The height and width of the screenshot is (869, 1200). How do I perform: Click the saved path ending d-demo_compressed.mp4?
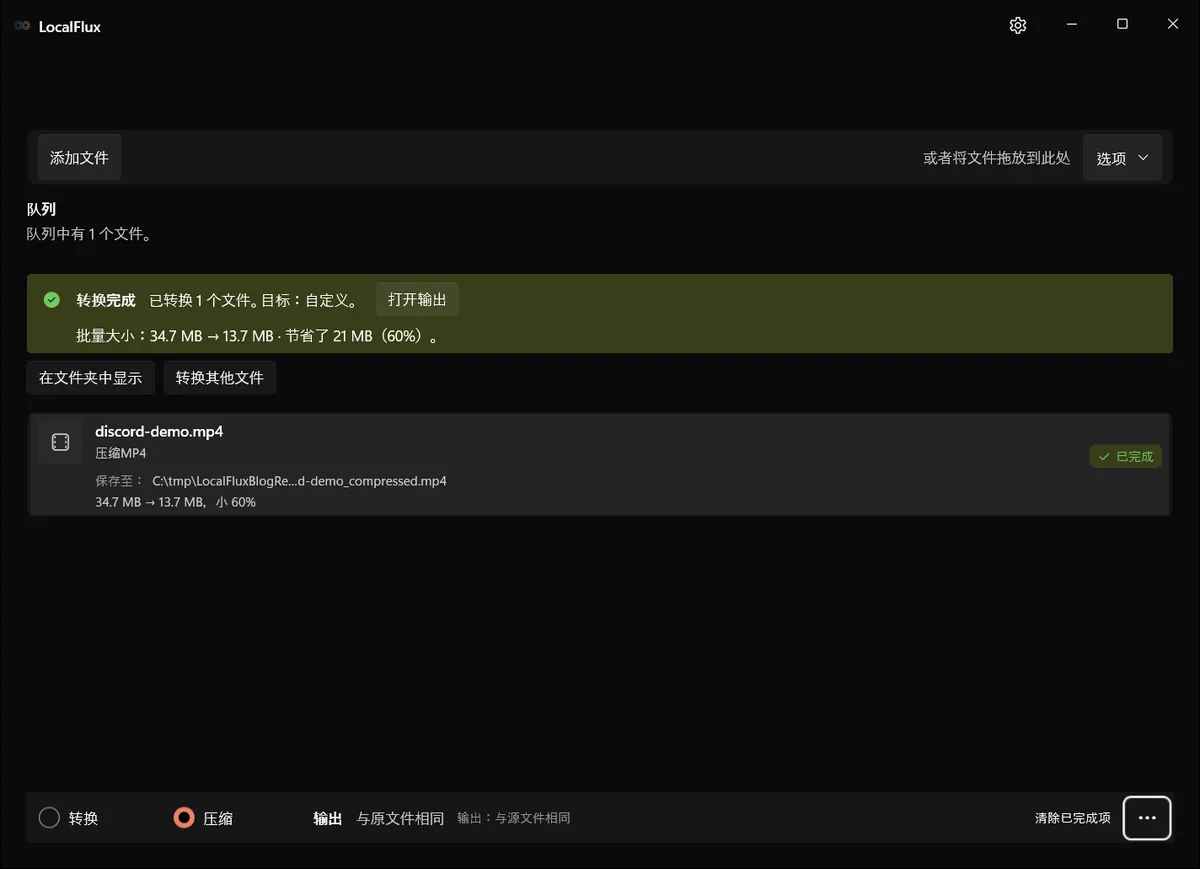[299, 481]
